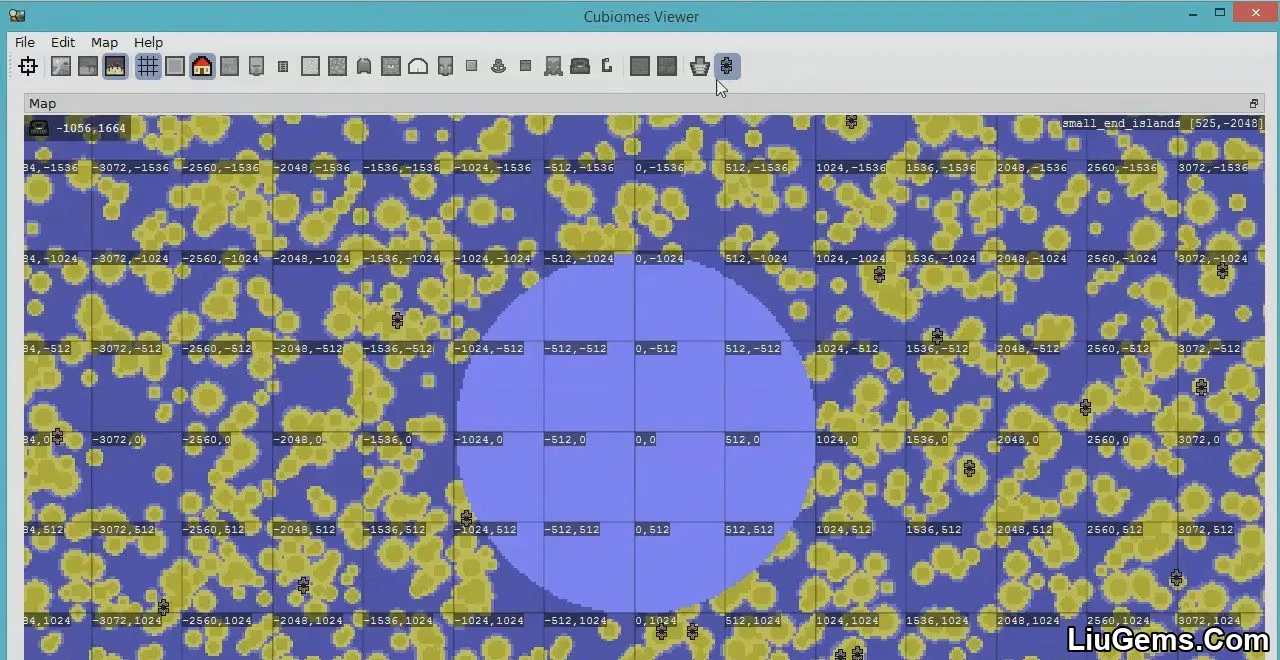Select the gateway marker below the 1024,-1024 label
This screenshot has height=660, width=1280.
point(879,274)
